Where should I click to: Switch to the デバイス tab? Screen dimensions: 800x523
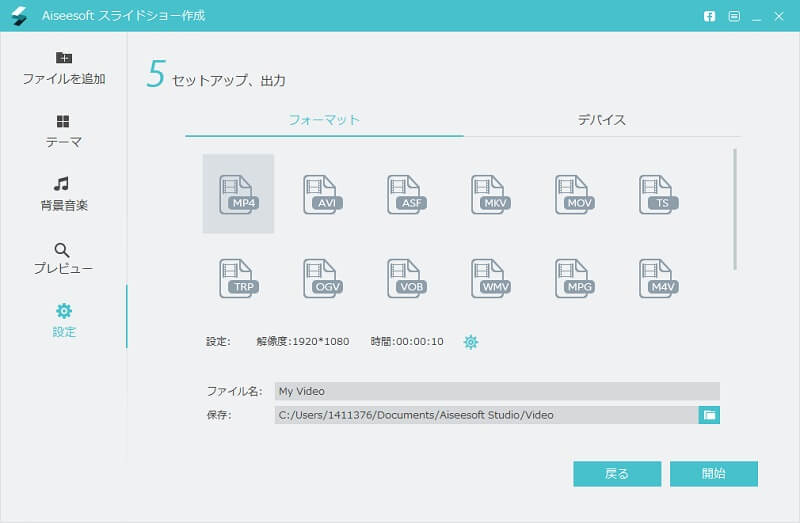click(x=602, y=120)
